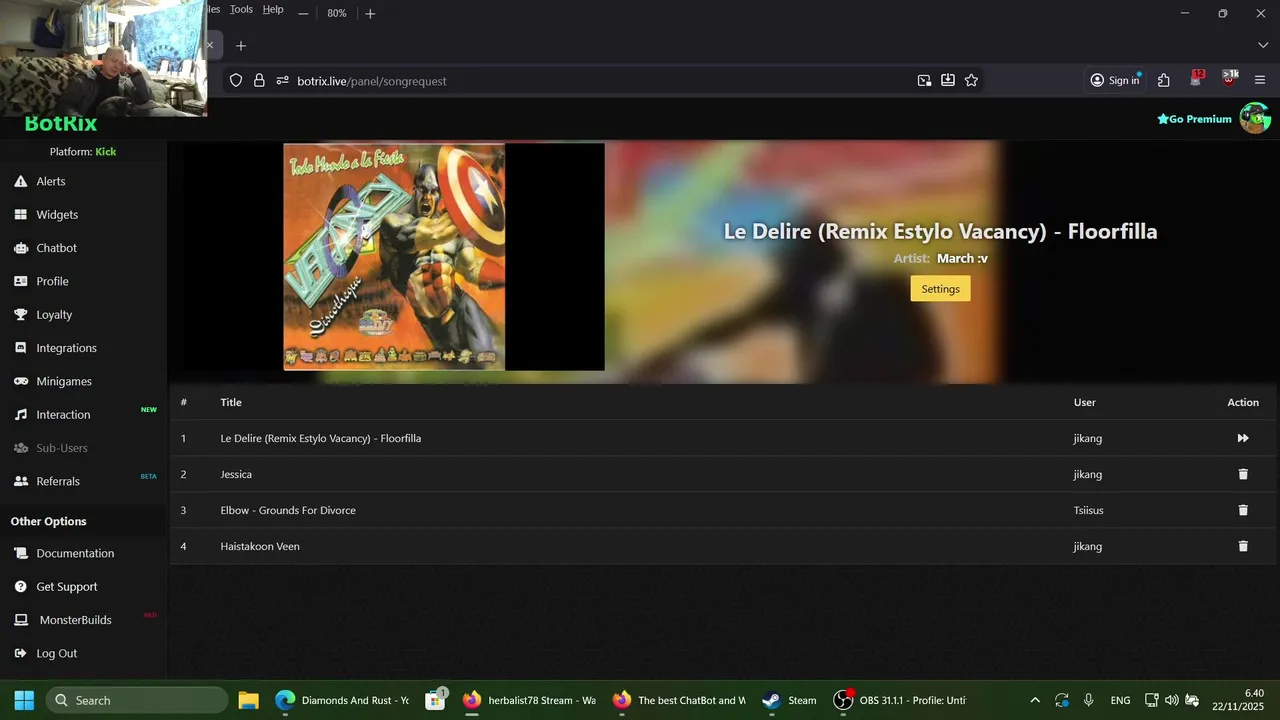Click the extension icon with 1k badge
The image size is (1280, 720).
click(1230, 79)
